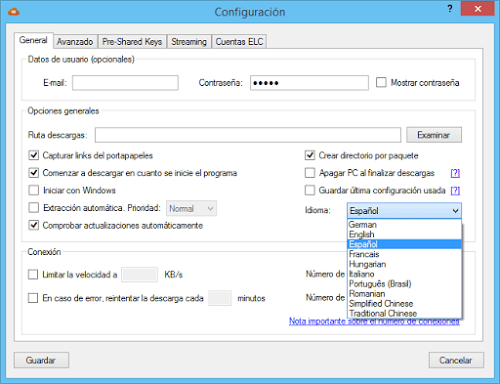
Task: Enable En caso de error reintentar checkbox
Action: pos(33,298)
